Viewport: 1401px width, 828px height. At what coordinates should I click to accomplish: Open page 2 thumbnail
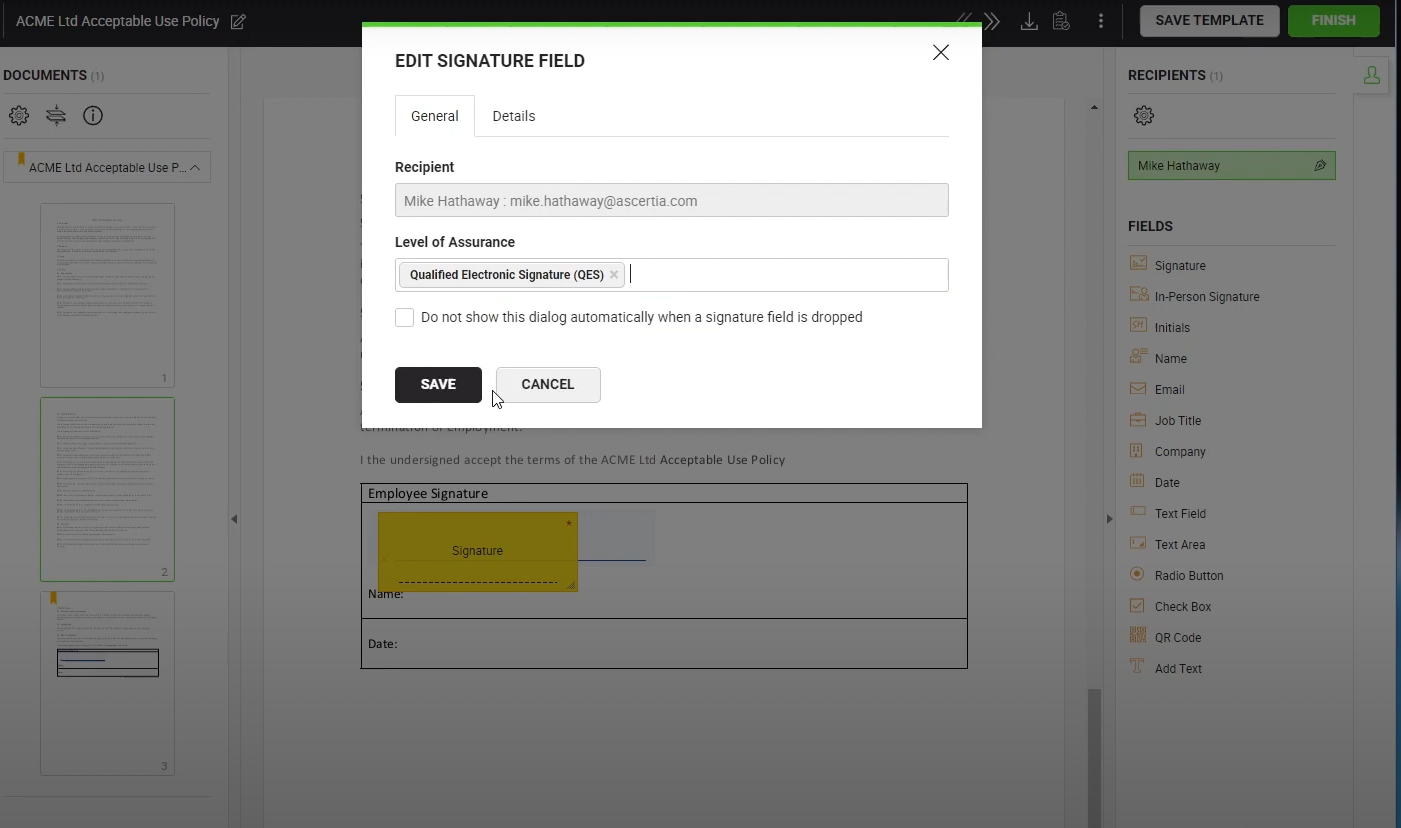pos(107,489)
